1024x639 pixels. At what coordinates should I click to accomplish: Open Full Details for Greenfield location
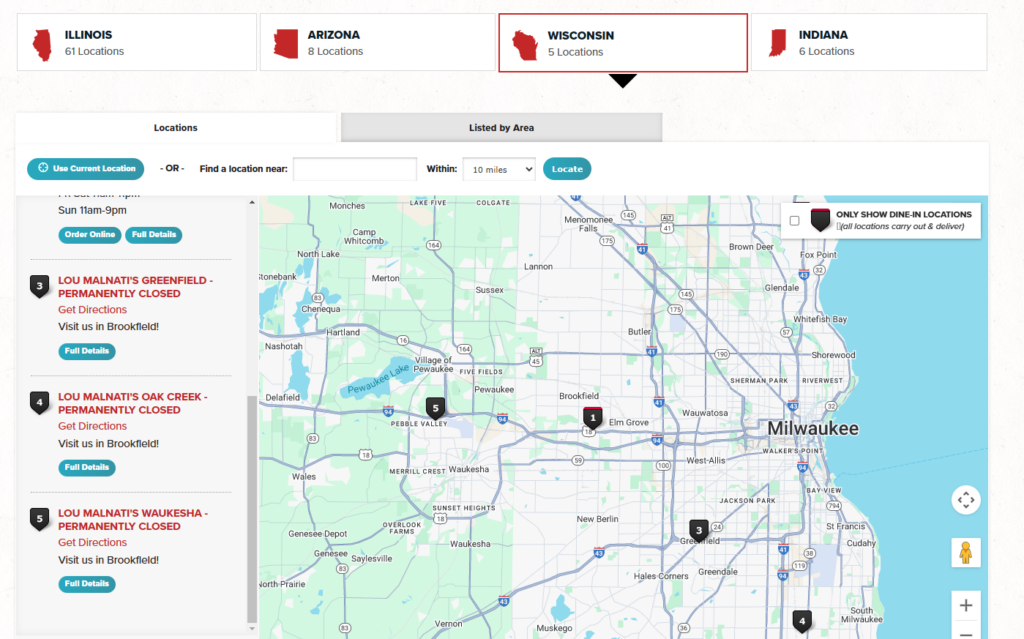(x=87, y=351)
